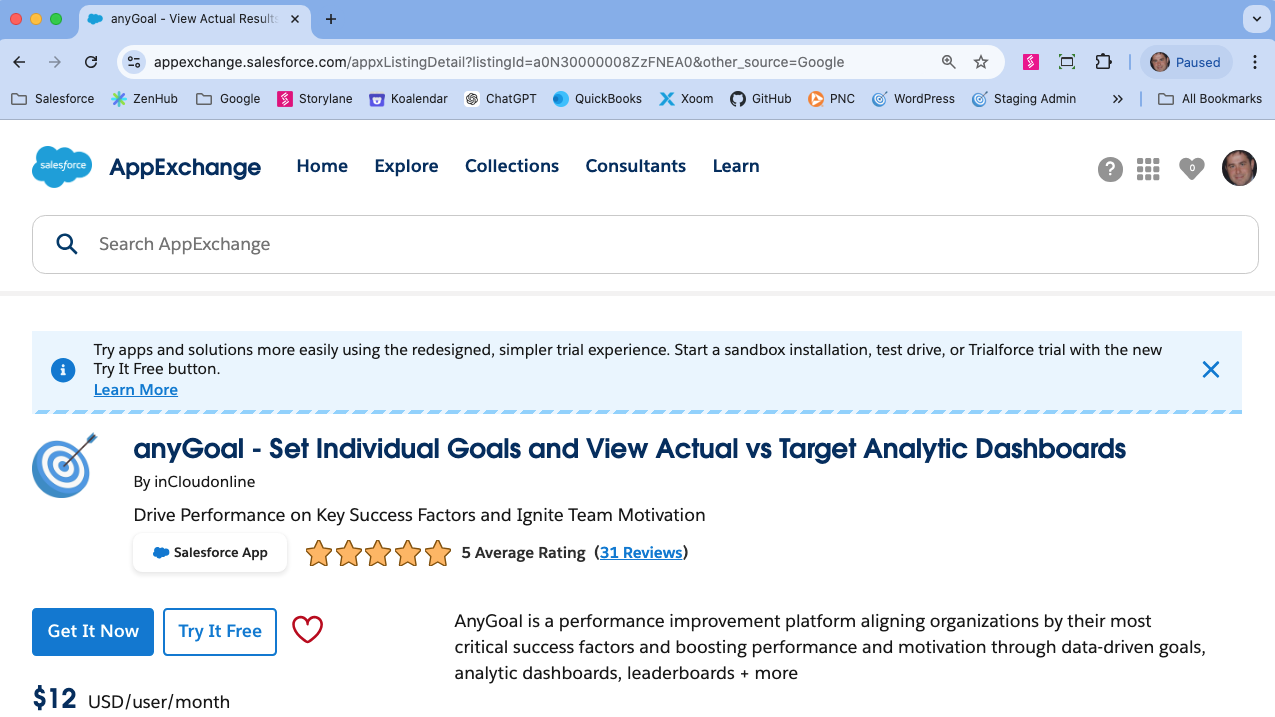This screenshot has width=1275, height=717.
Task: Click the AppExchange help question mark icon
Action: coord(1110,169)
